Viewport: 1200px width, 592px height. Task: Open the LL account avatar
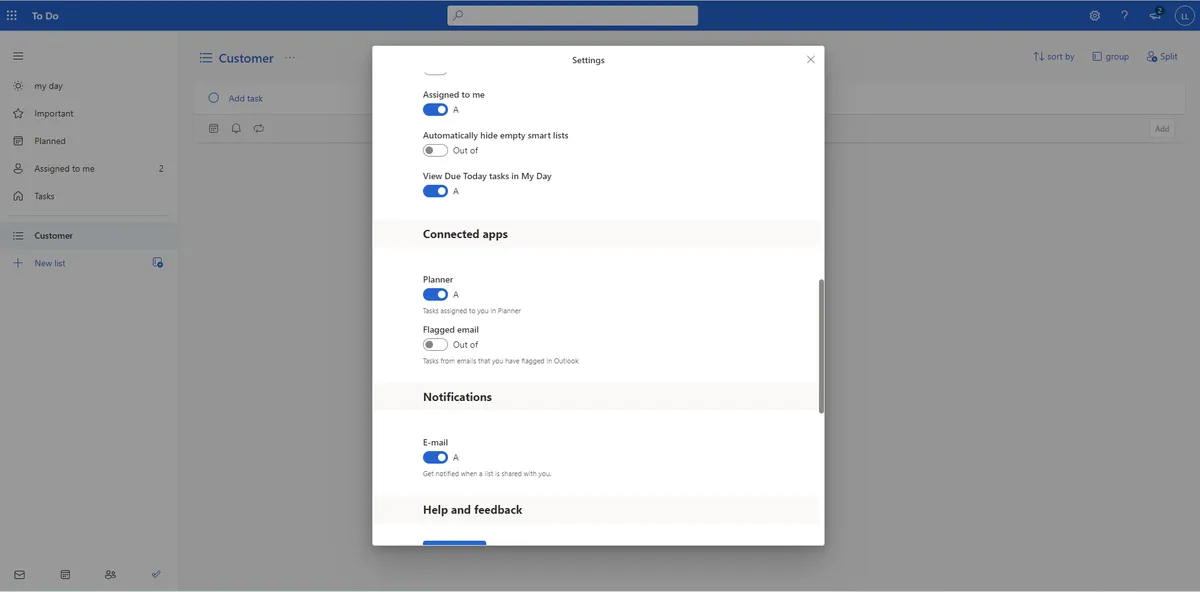(x=1184, y=15)
